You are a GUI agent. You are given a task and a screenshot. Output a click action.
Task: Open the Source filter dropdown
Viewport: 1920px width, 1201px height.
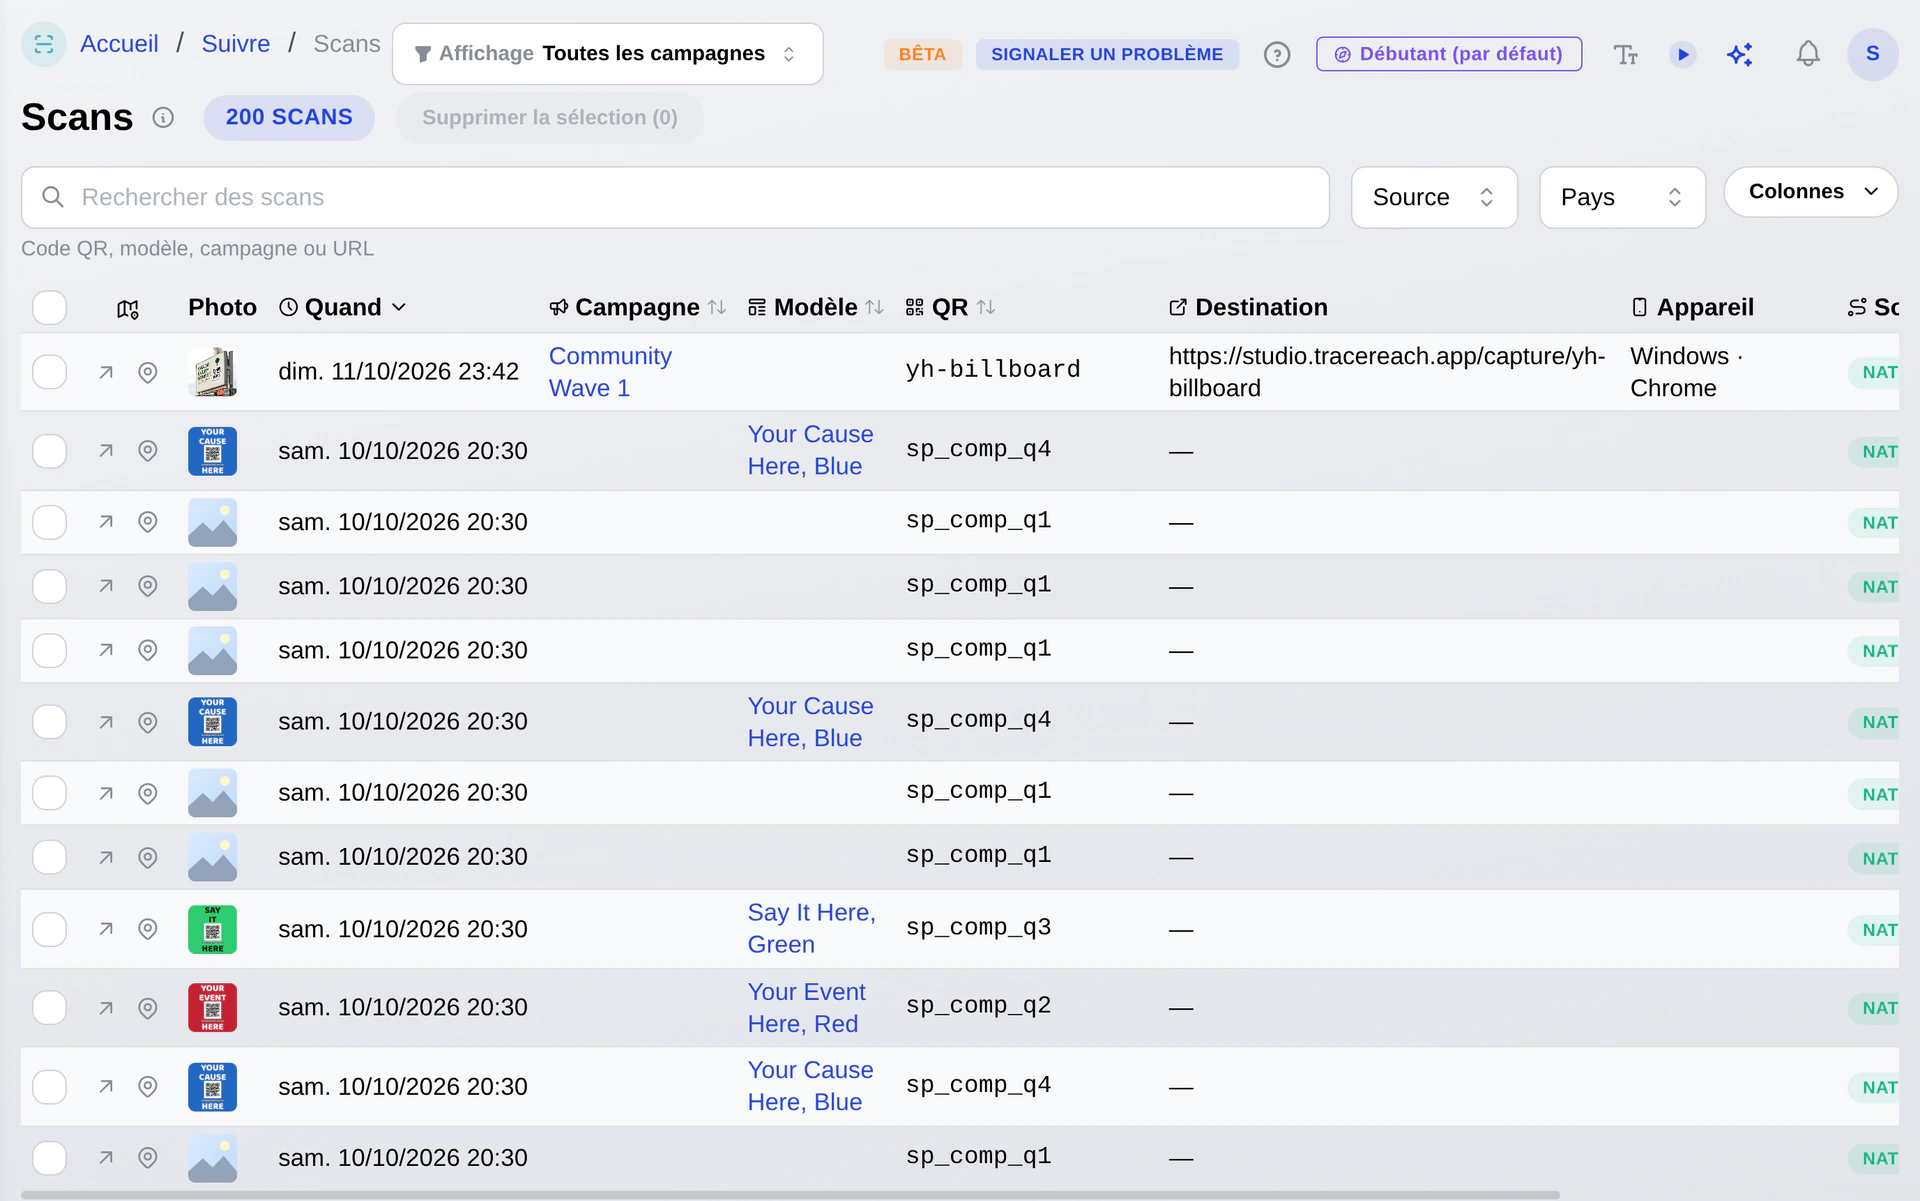[1434, 197]
